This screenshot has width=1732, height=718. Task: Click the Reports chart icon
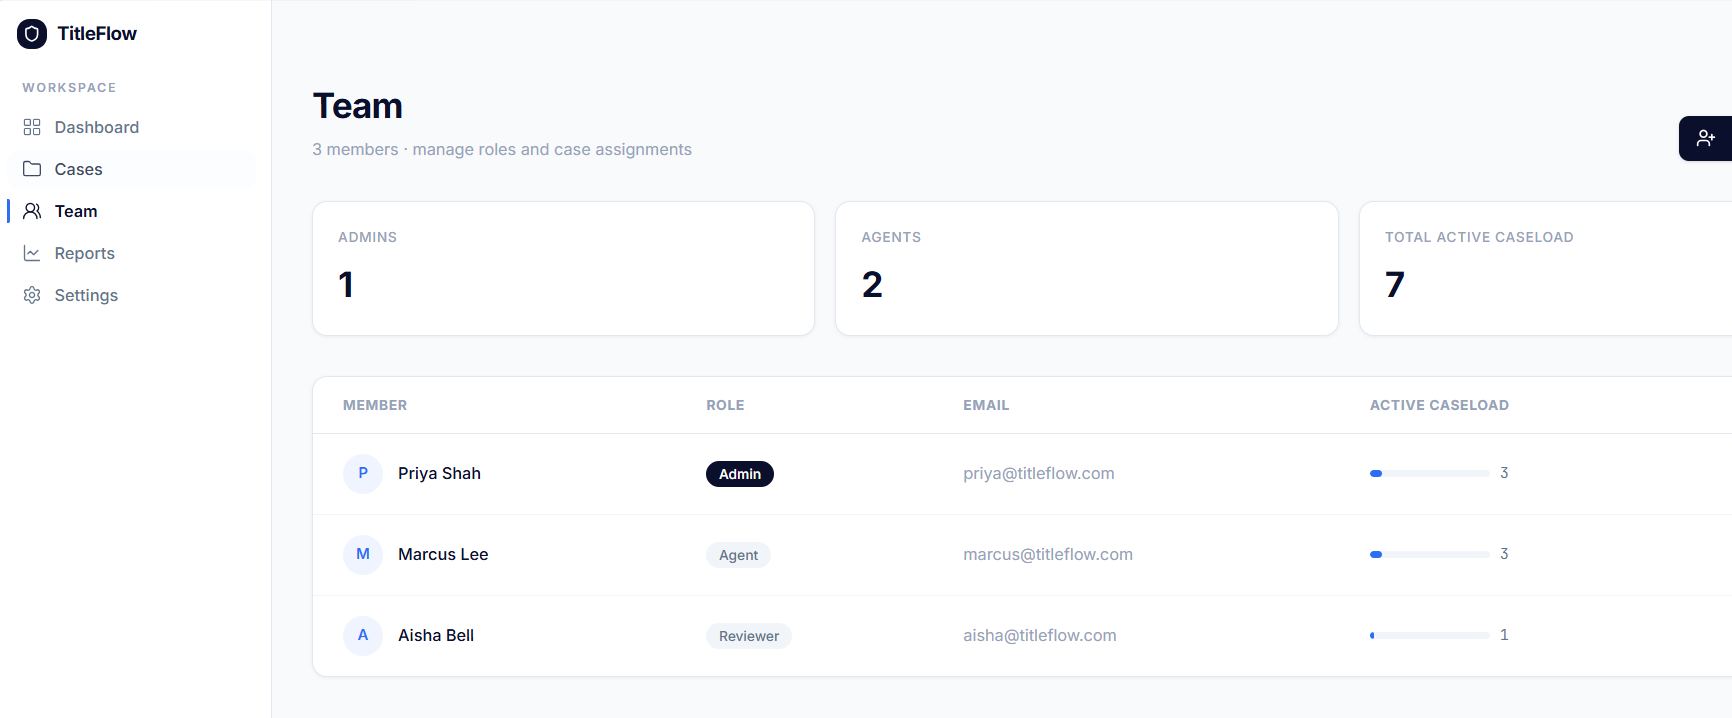pos(32,253)
